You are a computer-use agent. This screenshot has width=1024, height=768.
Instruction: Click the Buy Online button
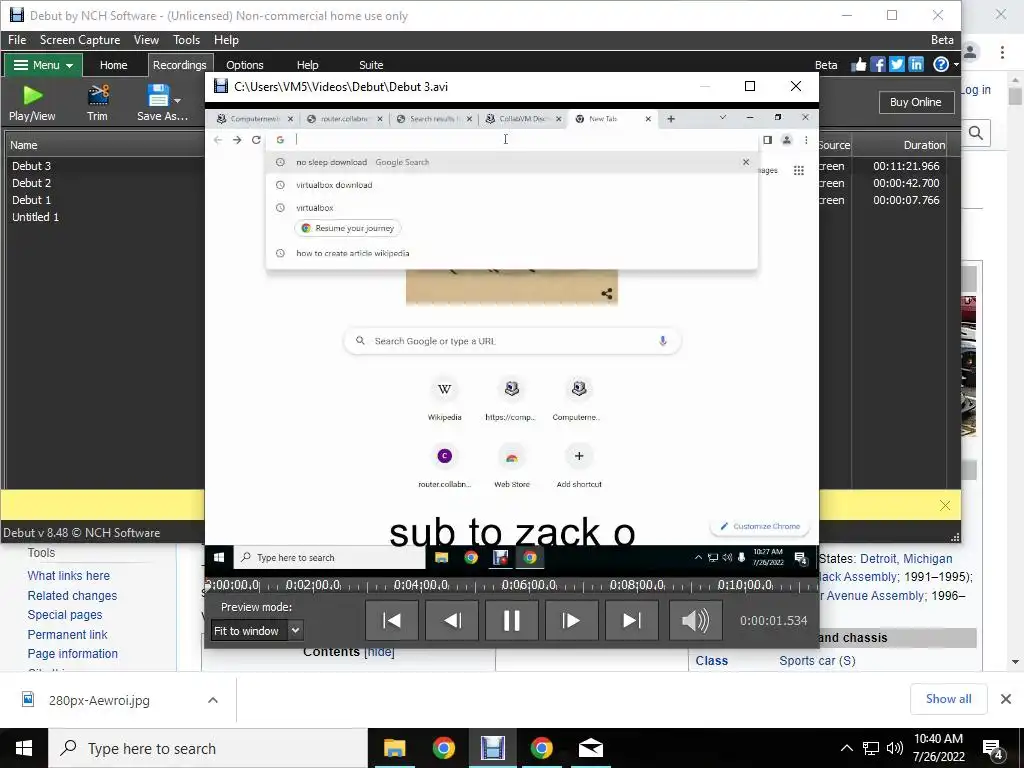(x=916, y=102)
